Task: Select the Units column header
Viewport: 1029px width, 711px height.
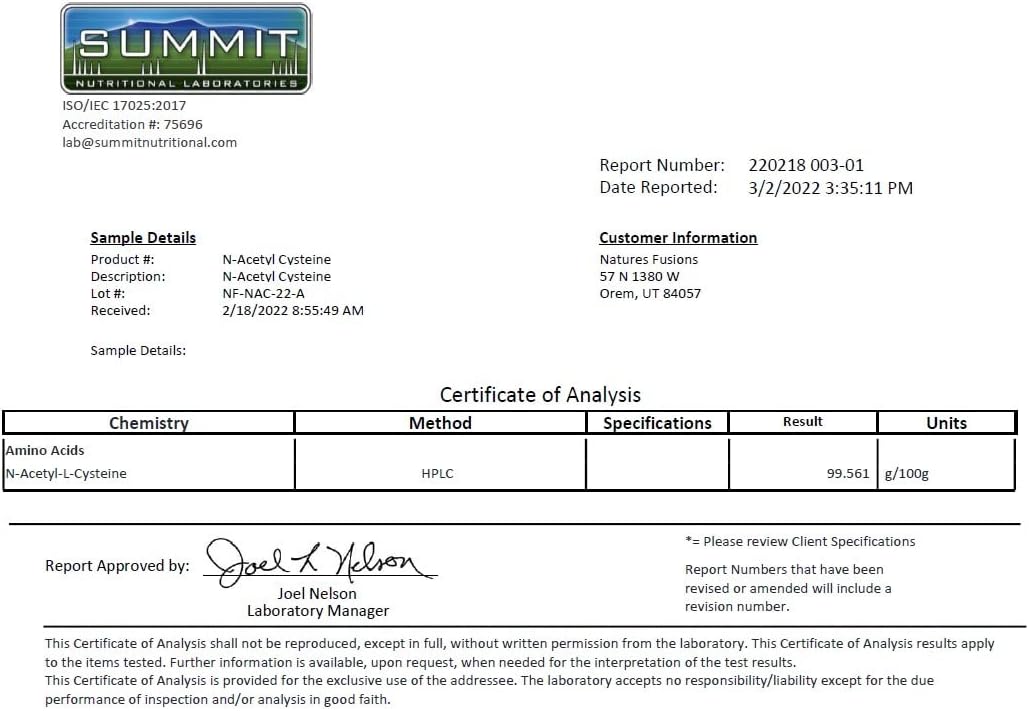Action: click(946, 423)
